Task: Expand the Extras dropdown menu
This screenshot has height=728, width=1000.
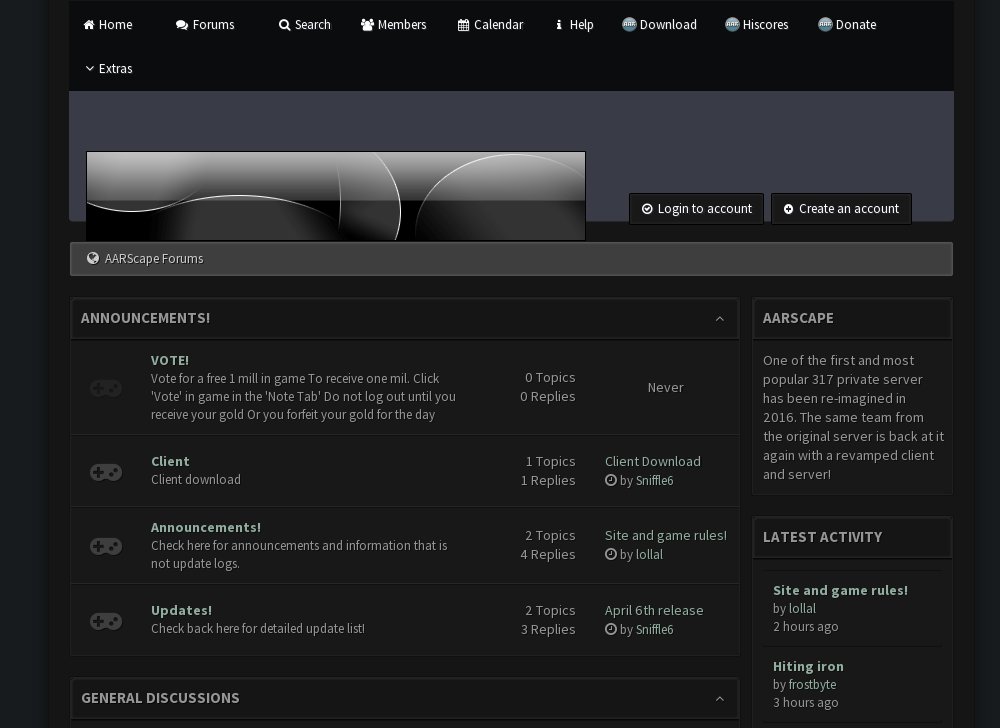Action: pyautogui.click(x=108, y=68)
